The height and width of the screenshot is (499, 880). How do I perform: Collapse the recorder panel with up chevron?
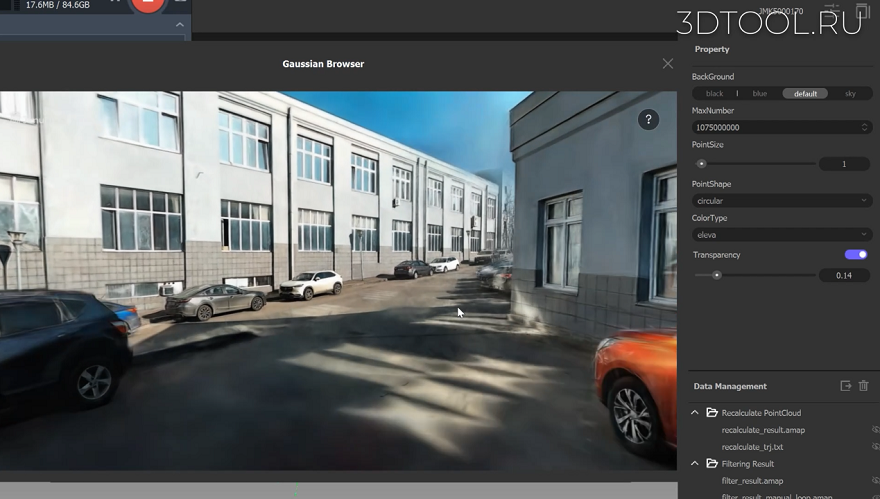(x=180, y=25)
